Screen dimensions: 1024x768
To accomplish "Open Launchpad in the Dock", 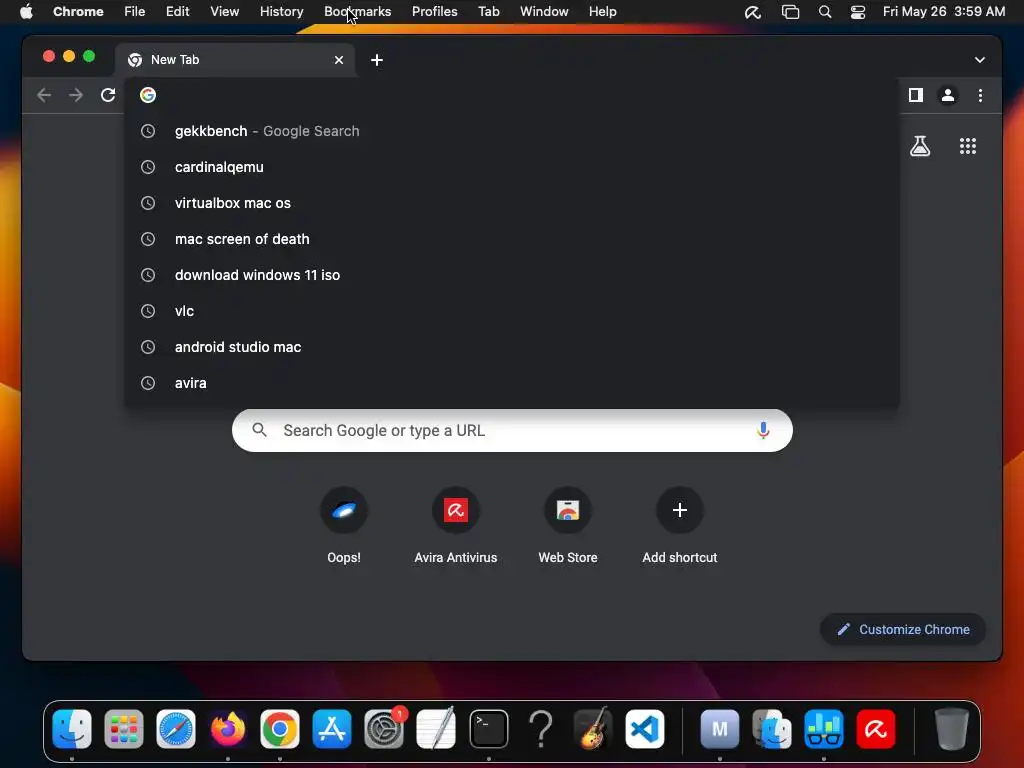I will [123, 729].
